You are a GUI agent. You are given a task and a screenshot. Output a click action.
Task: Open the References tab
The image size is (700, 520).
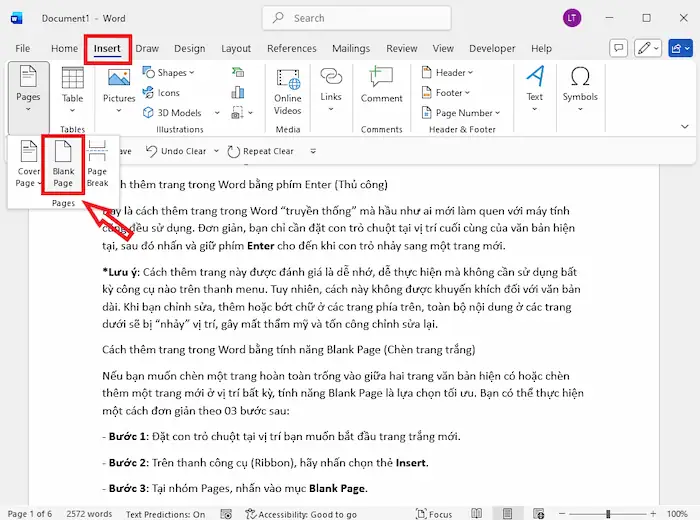(x=292, y=48)
